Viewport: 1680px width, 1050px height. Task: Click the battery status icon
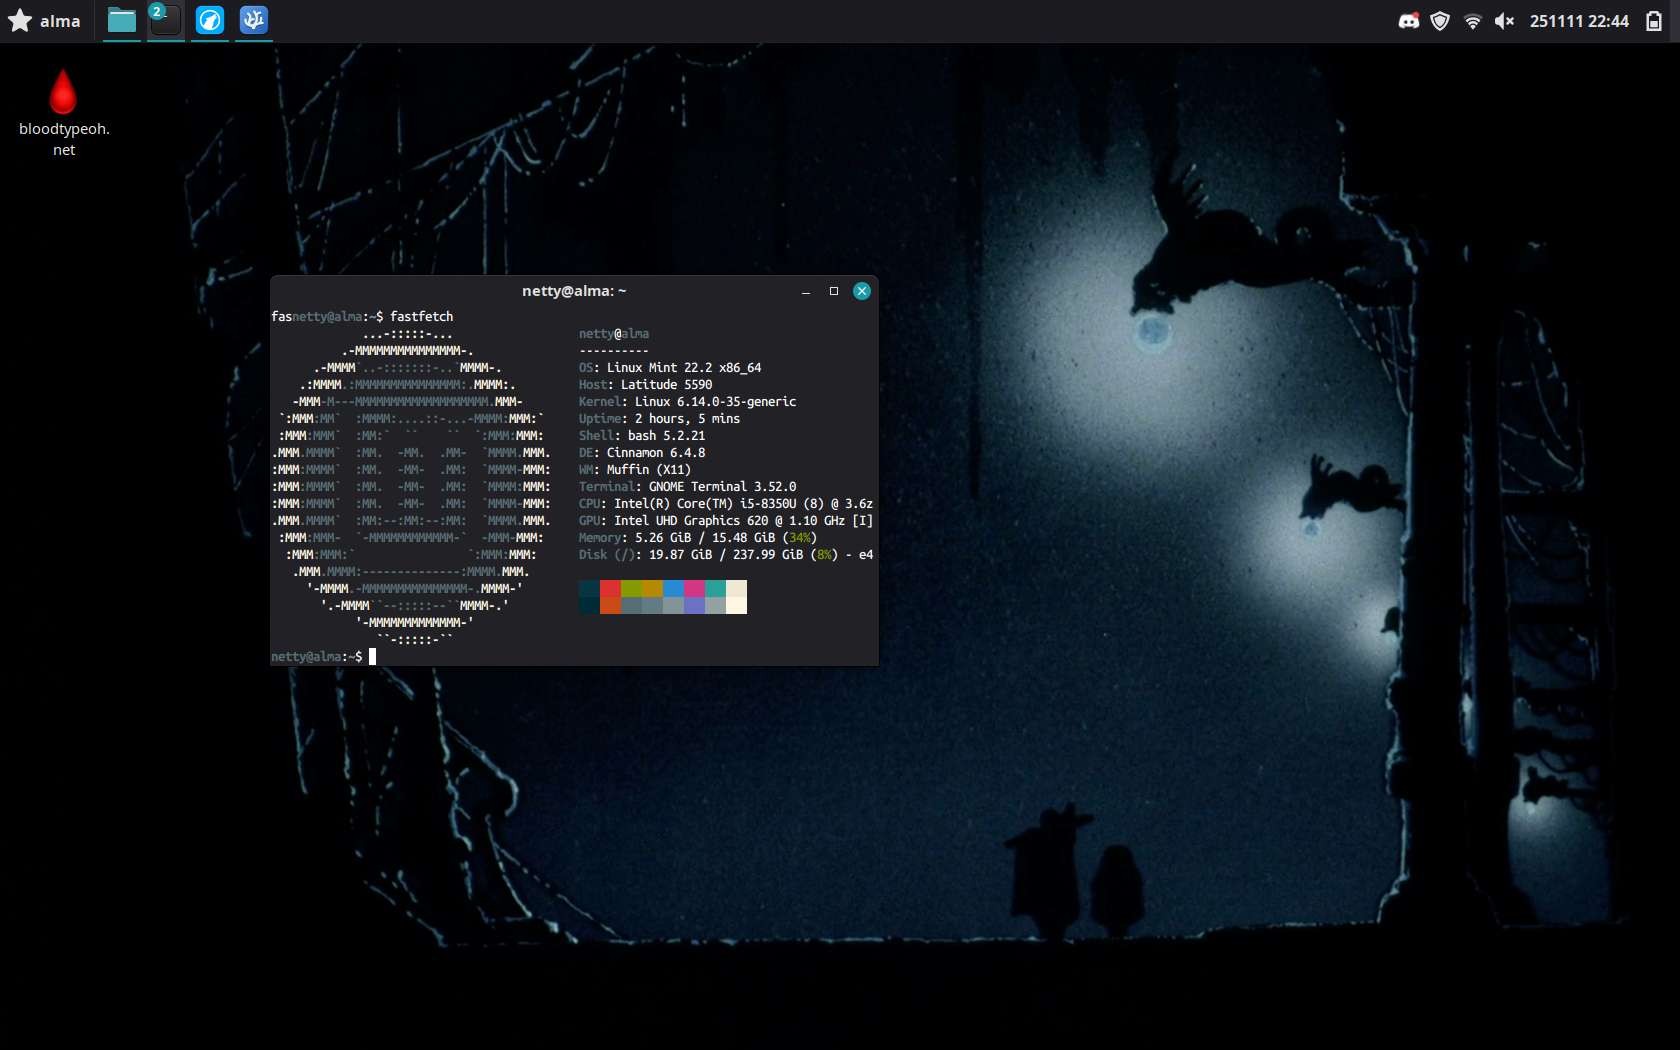(x=1654, y=21)
